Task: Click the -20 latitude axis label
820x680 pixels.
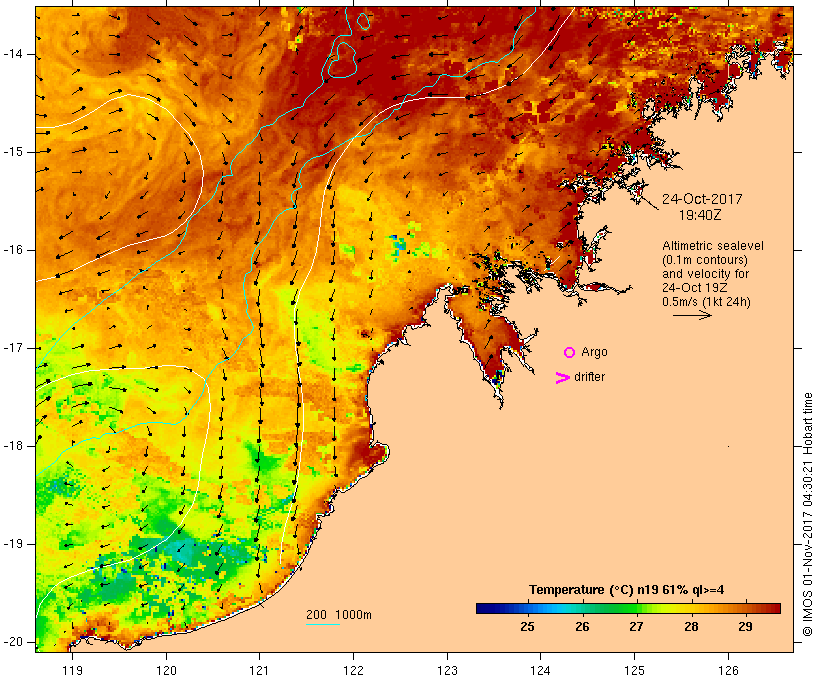Action: point(13,642)
